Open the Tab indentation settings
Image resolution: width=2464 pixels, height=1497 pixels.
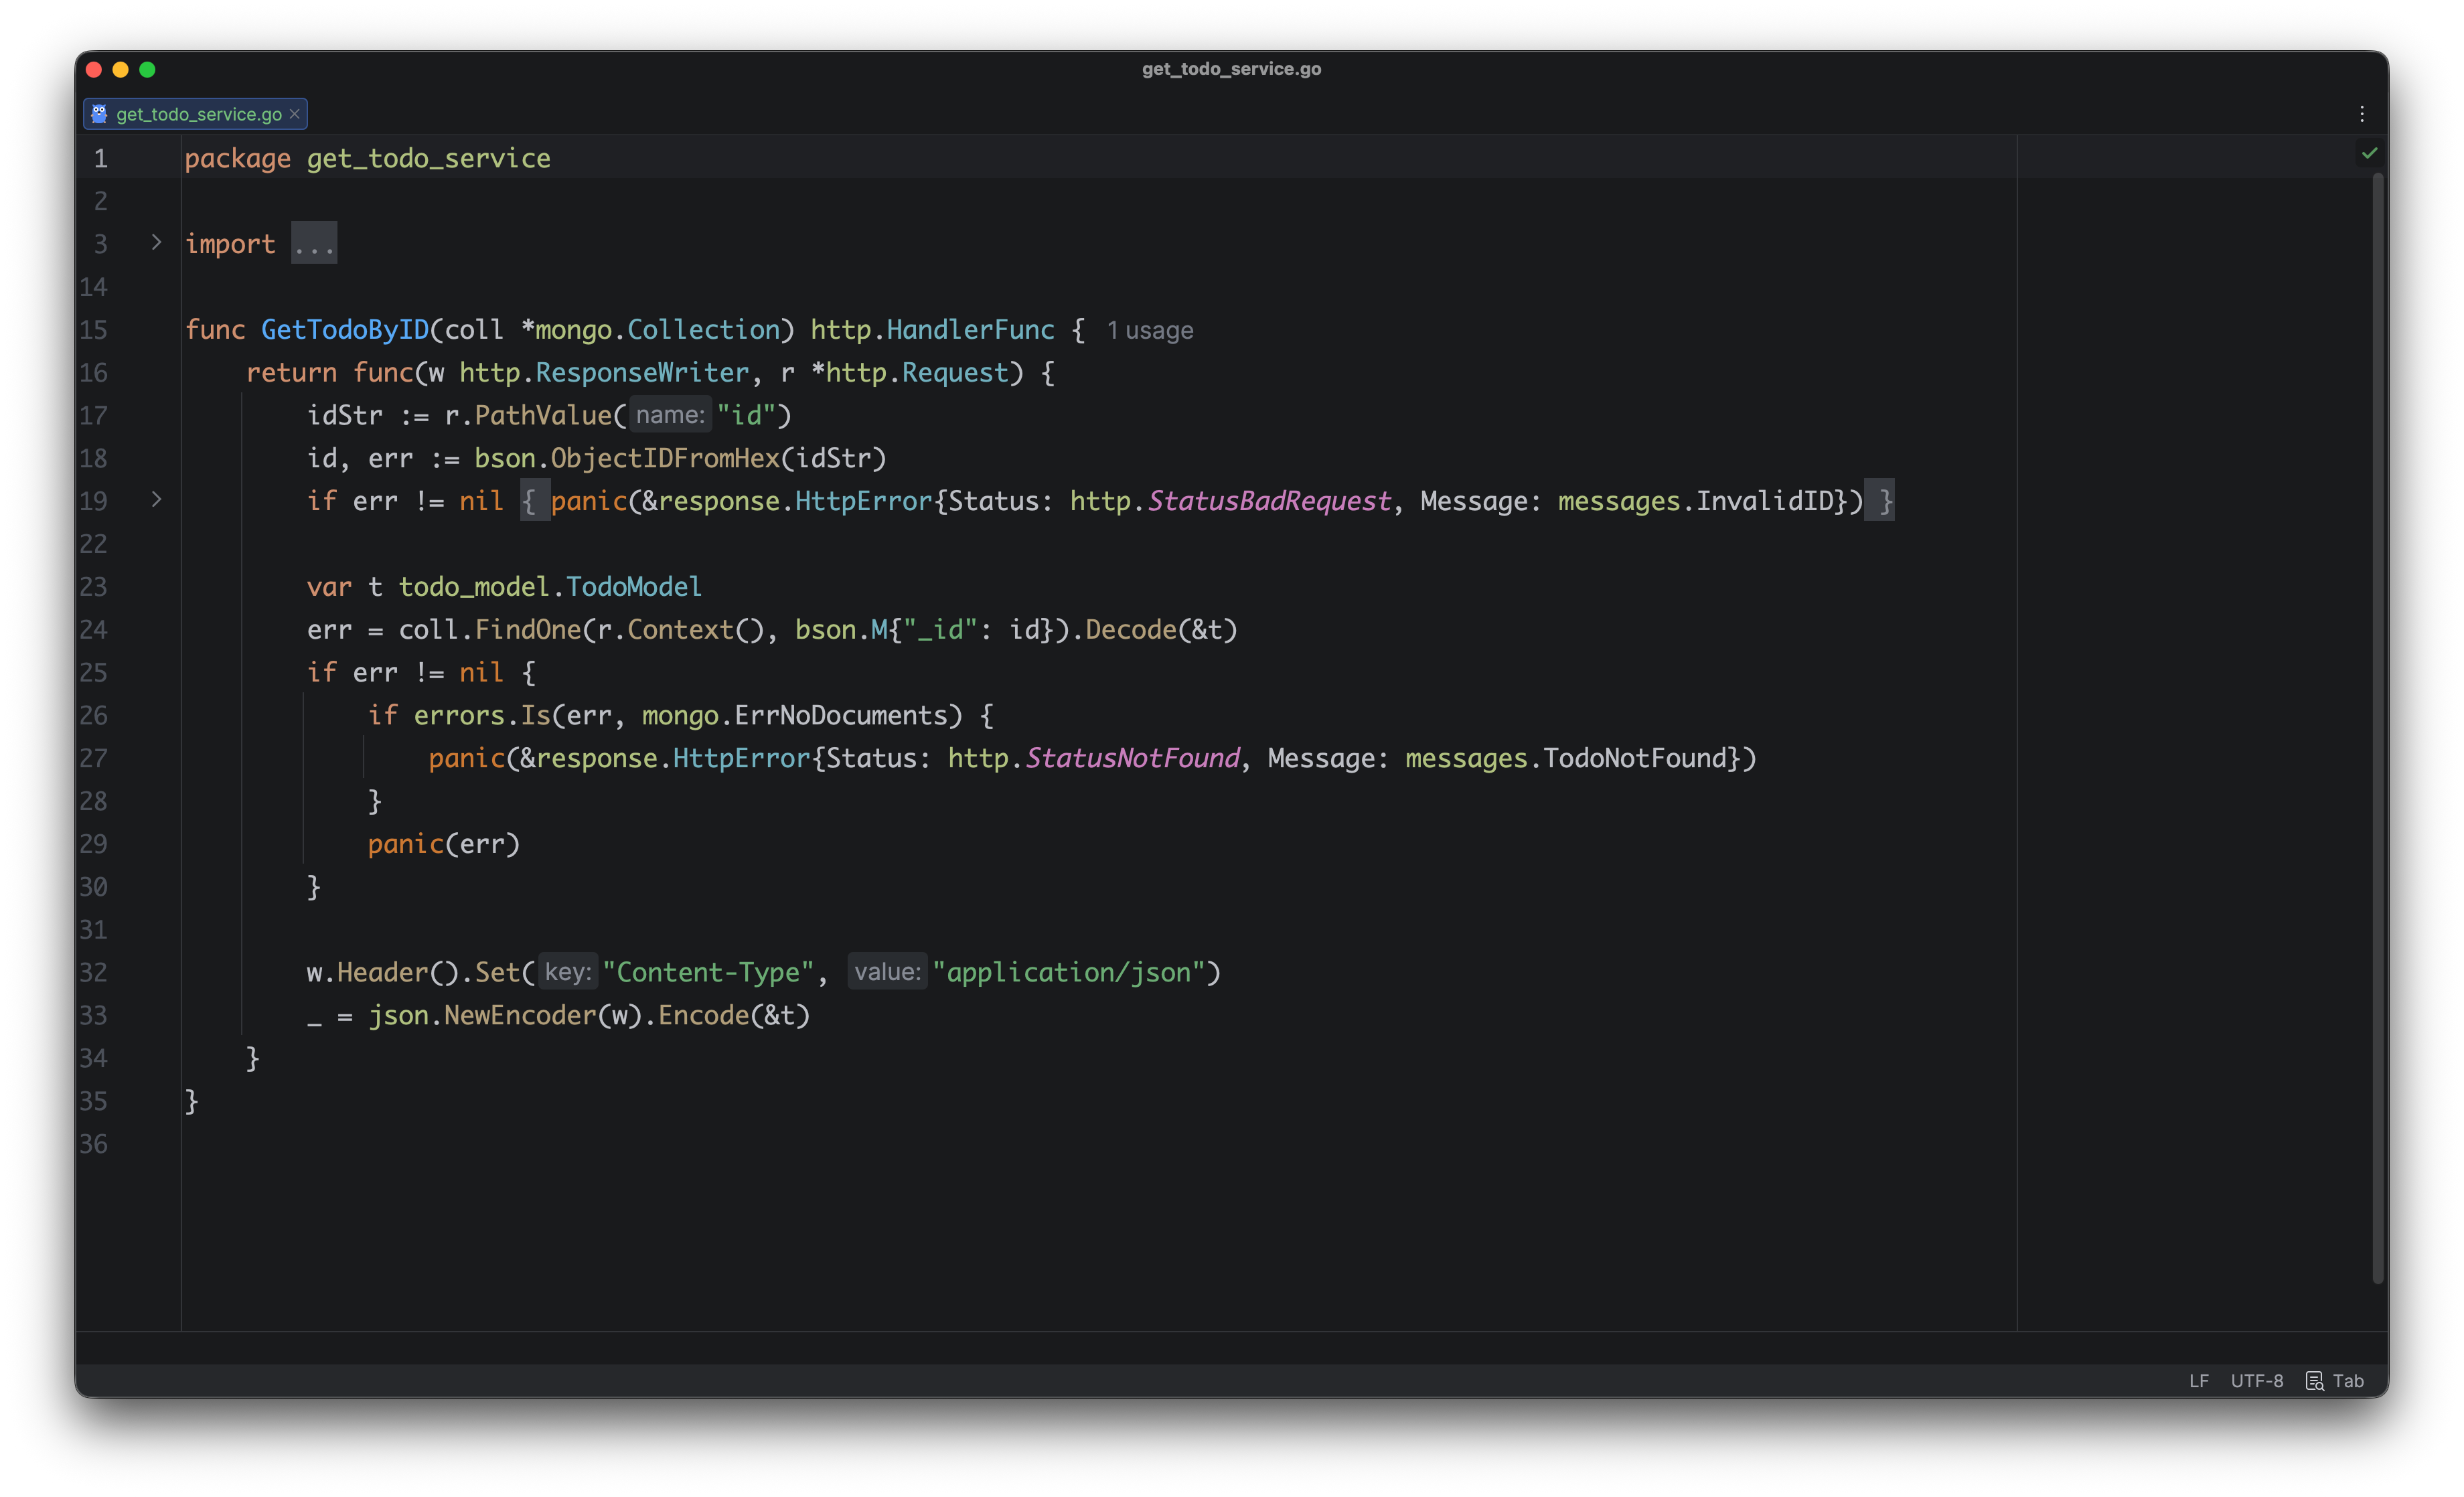(2348, 1381)
